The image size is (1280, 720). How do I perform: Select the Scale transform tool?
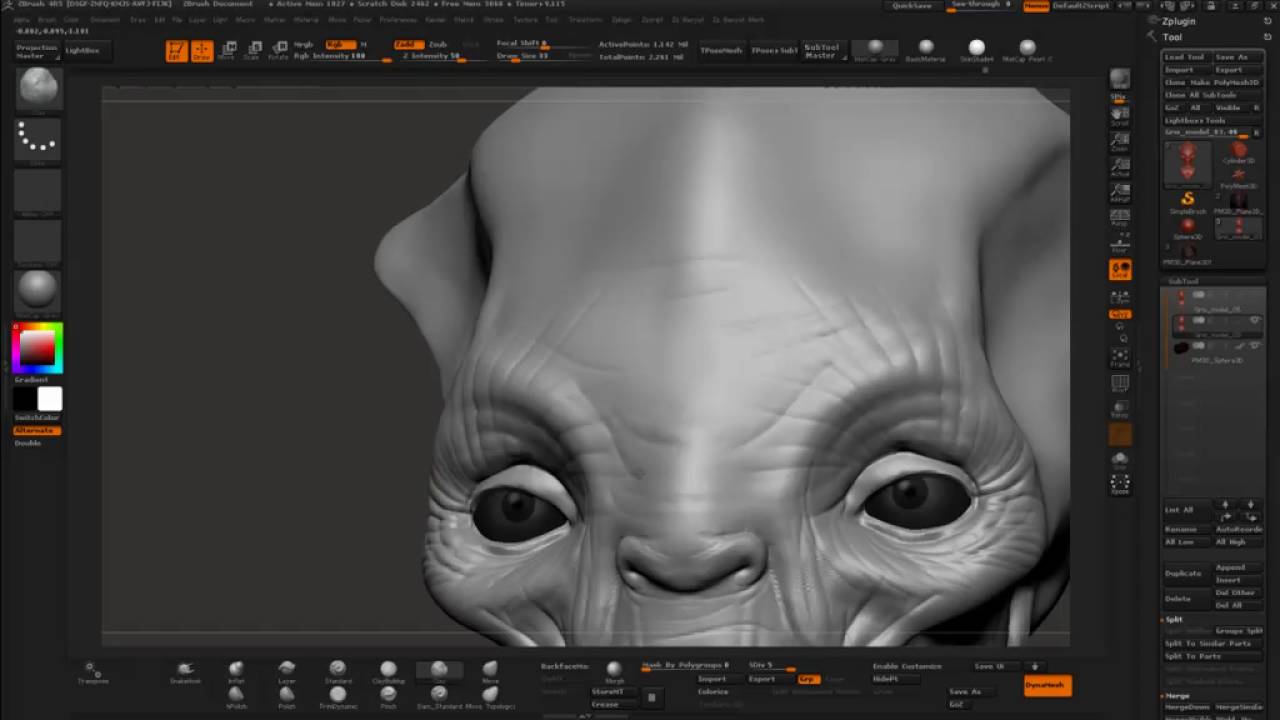click(254, 50)
